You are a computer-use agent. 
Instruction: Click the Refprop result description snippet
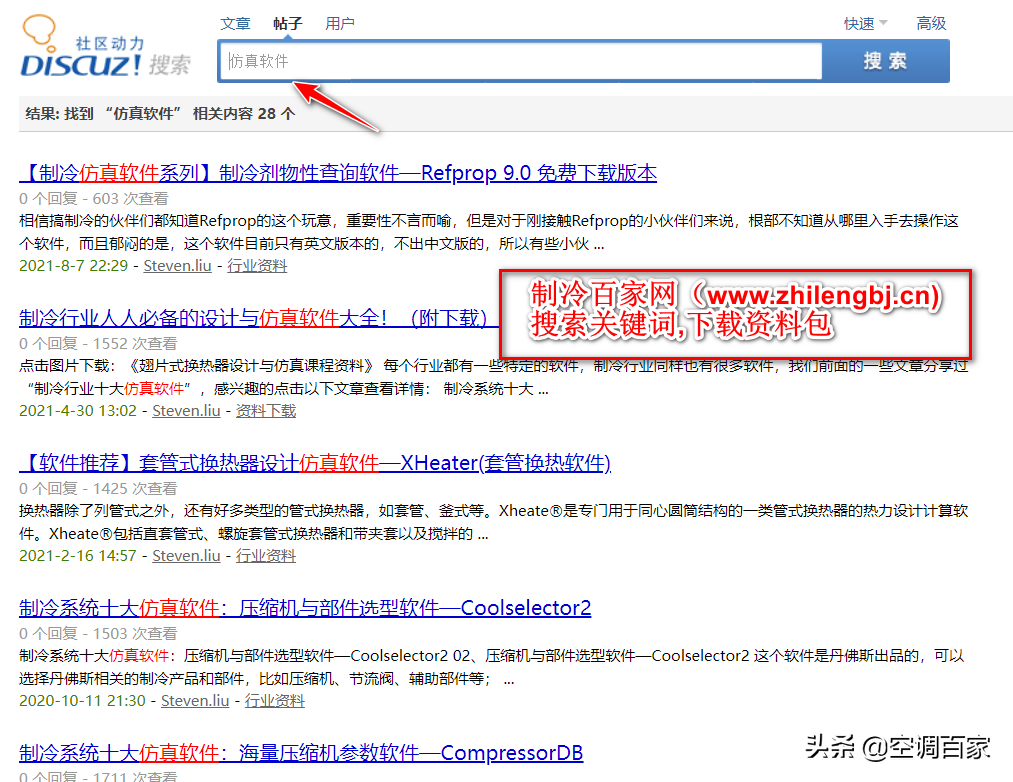(488, 233)
